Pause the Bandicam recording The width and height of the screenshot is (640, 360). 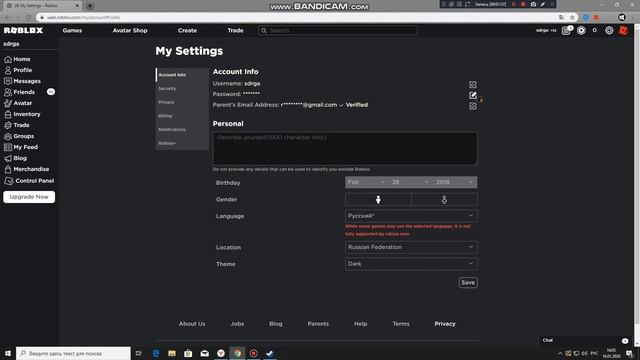click(x=513, y=4)
